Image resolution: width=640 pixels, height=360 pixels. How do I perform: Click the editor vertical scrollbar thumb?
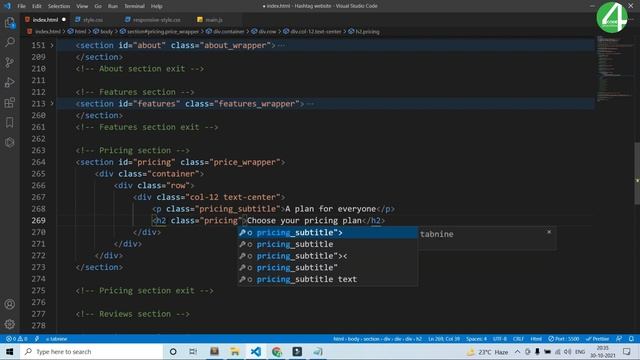[637, 173]
